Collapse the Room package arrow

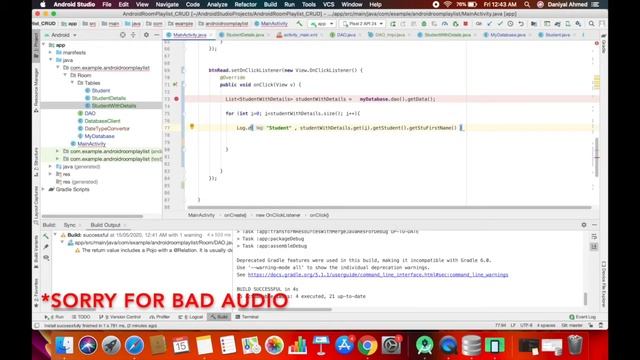click(x=65, y=75)
